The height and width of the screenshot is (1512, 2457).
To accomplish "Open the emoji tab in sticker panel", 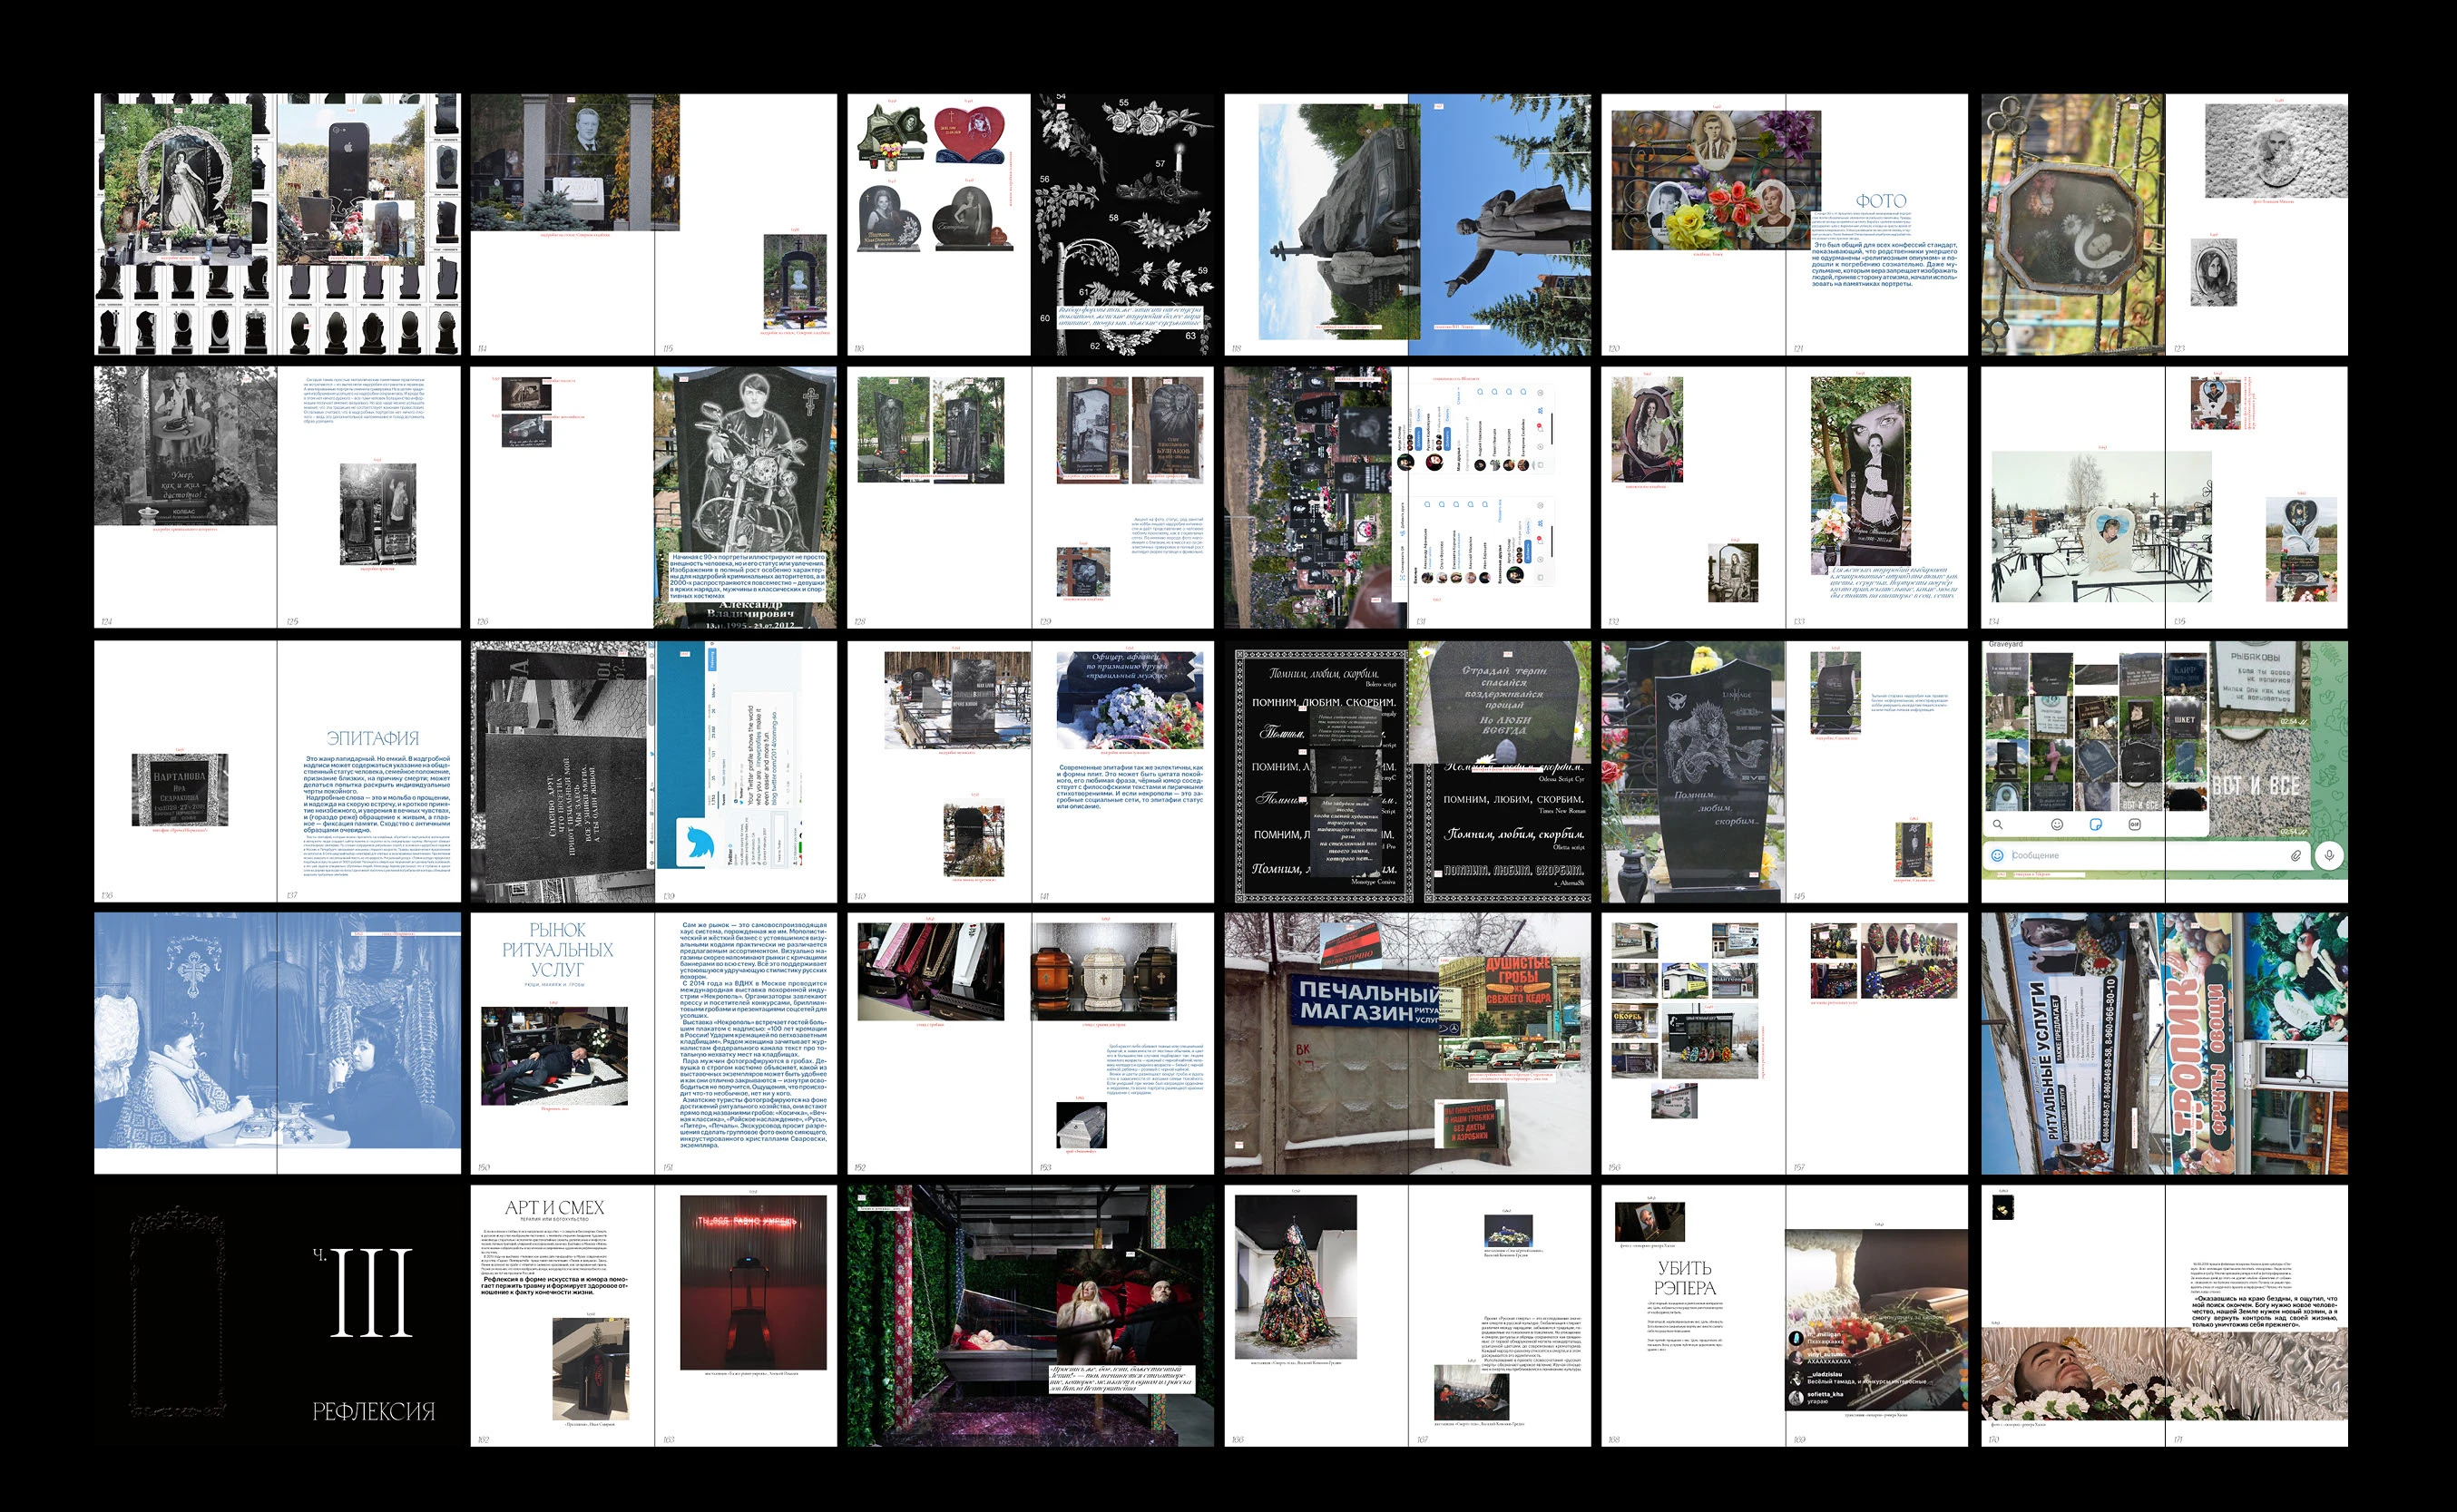I will 2057,824.
